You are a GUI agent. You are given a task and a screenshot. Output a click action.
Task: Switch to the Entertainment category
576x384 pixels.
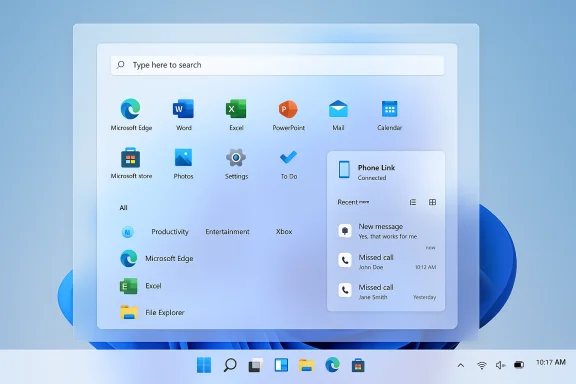pyautogui.click(x=227, y=232)
